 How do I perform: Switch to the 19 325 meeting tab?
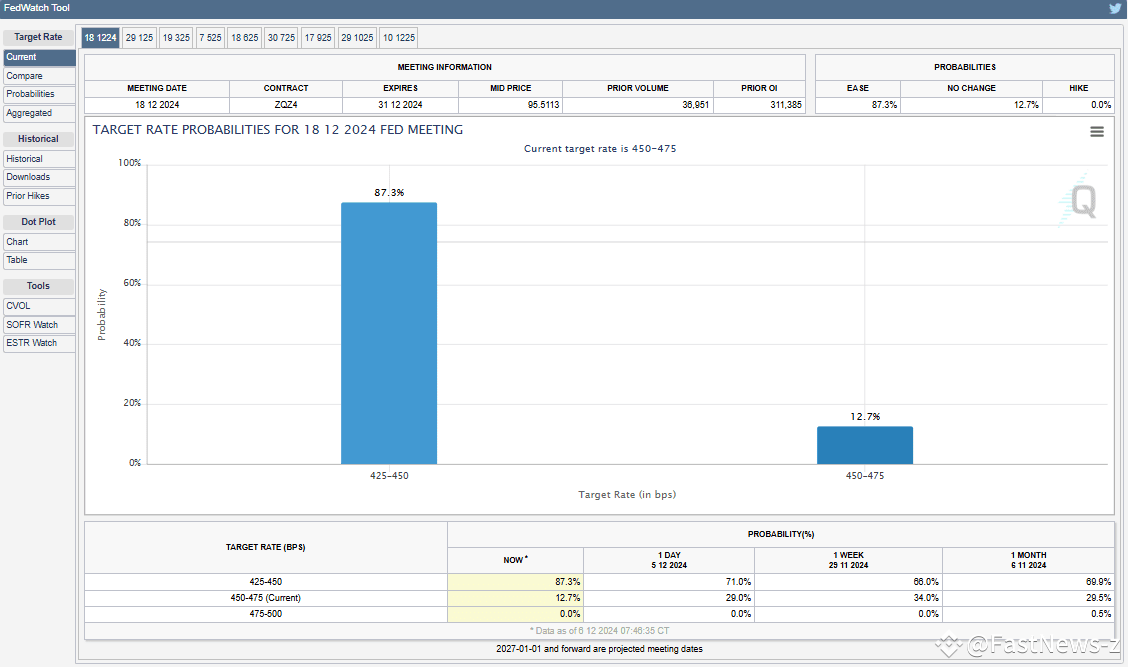(176, 37)
